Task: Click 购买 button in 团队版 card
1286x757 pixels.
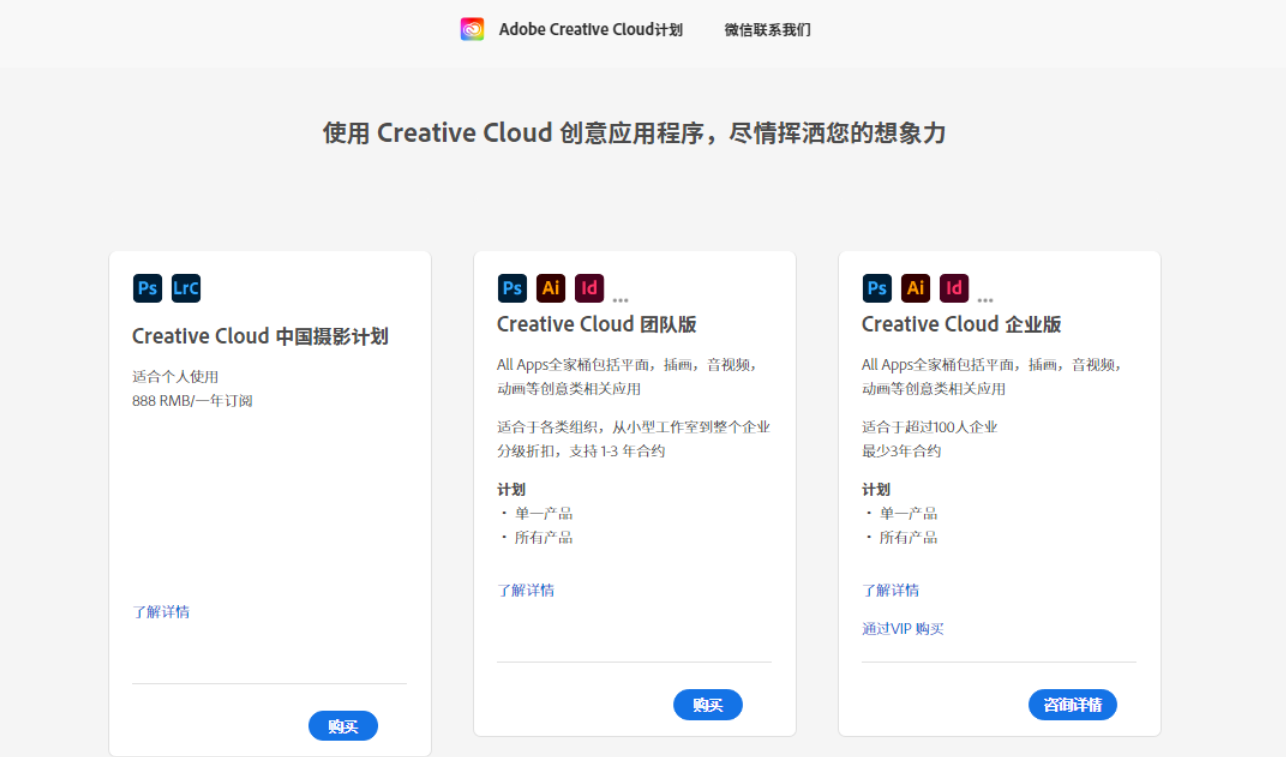Action: (x=708, y=705)
